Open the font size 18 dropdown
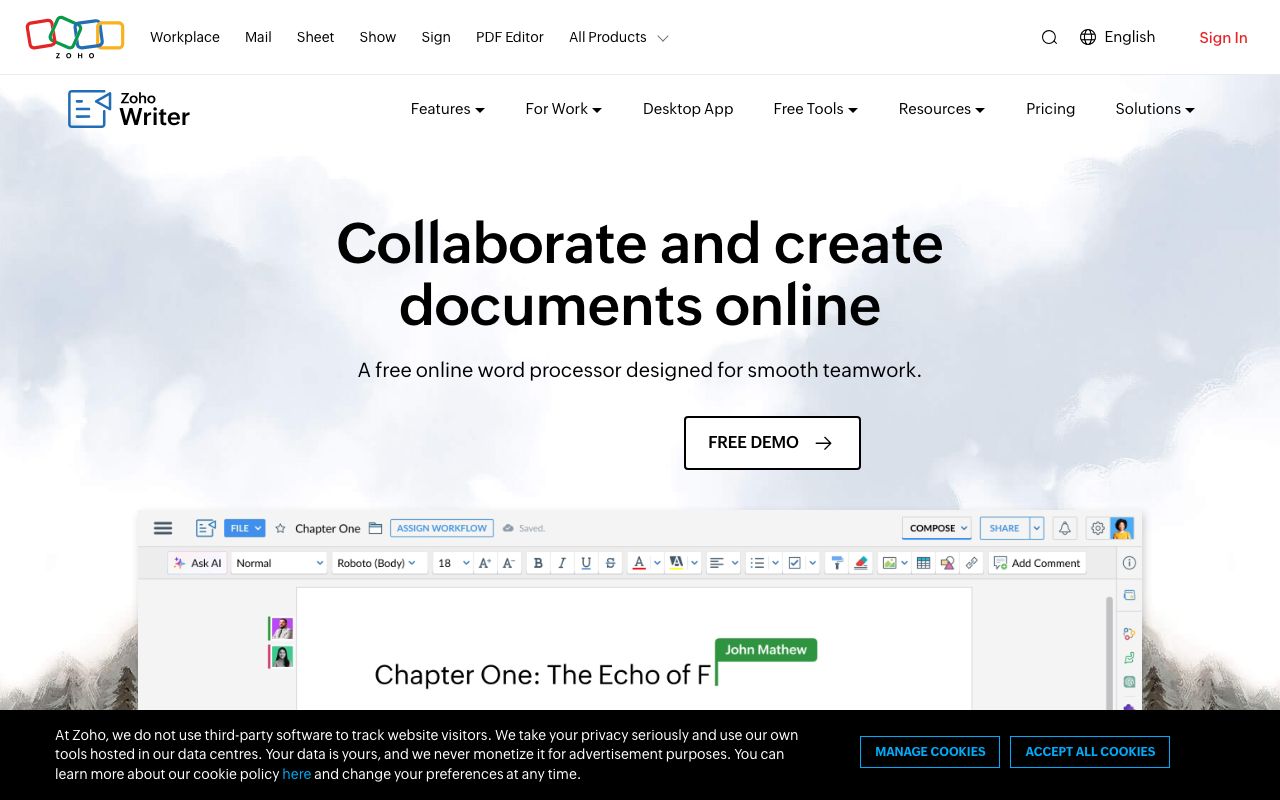1280x800 pixels. (453, 563)
